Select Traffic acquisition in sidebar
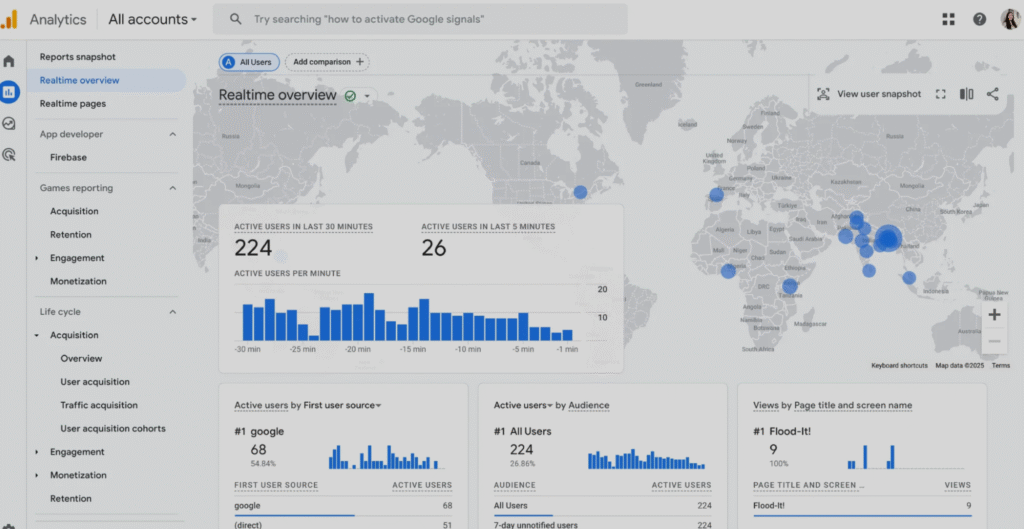The height and width of the screenshot is (529, 1024). 99,405
